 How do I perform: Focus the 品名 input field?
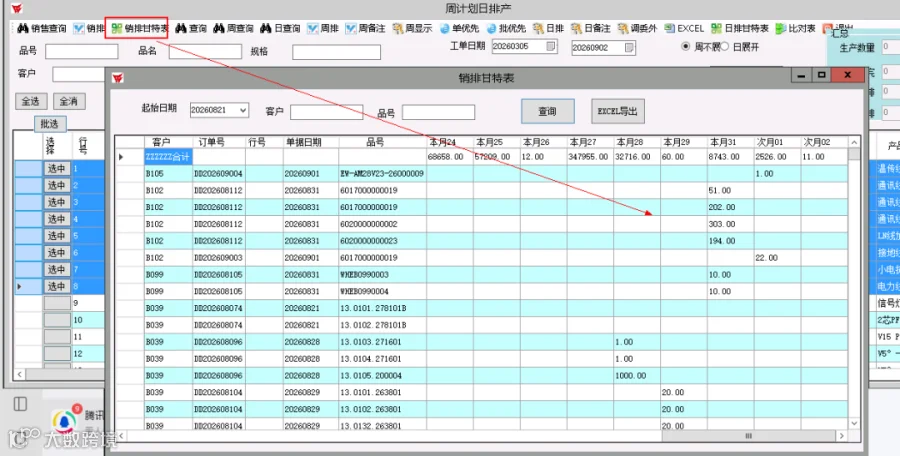tap(205, 52)
